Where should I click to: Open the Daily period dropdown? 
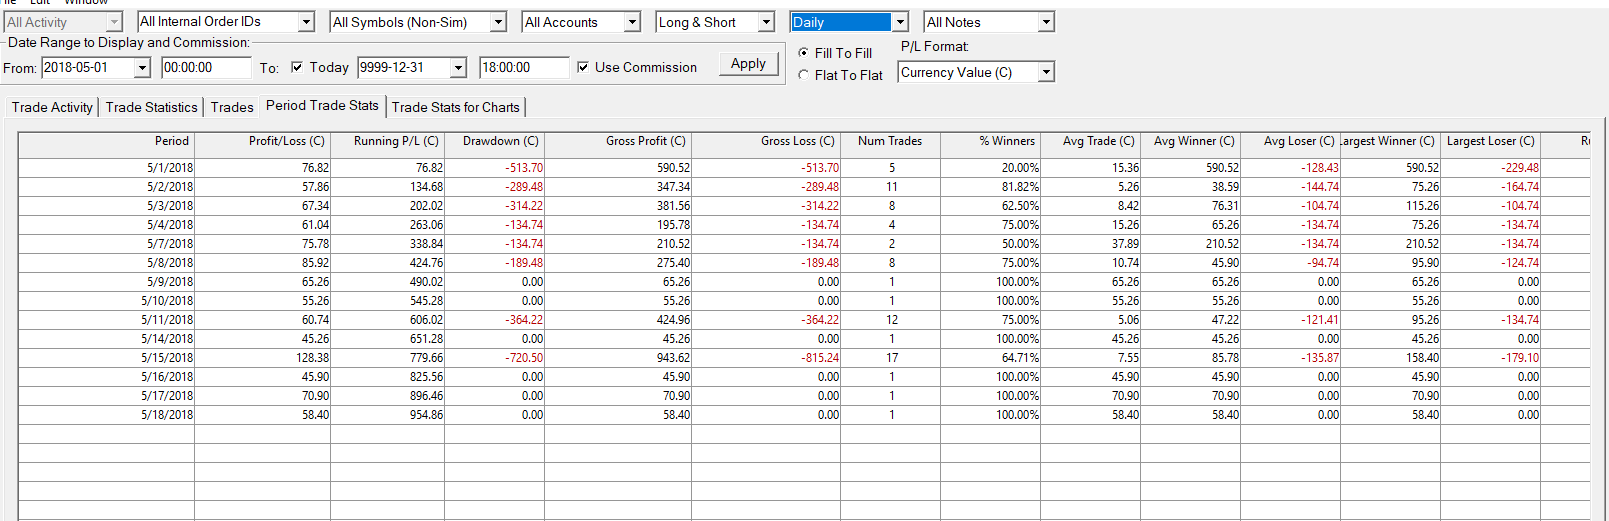(900, 22)
